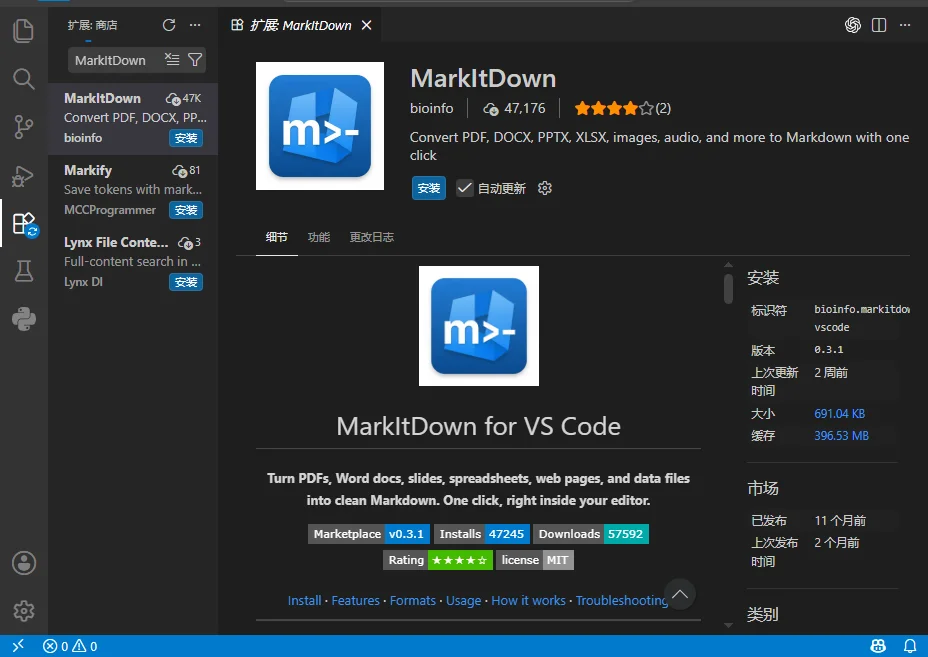Click the large MarkItDown logo in header
Screen dimensions: 928x657
pyautogui.click(x=320, y=126)
